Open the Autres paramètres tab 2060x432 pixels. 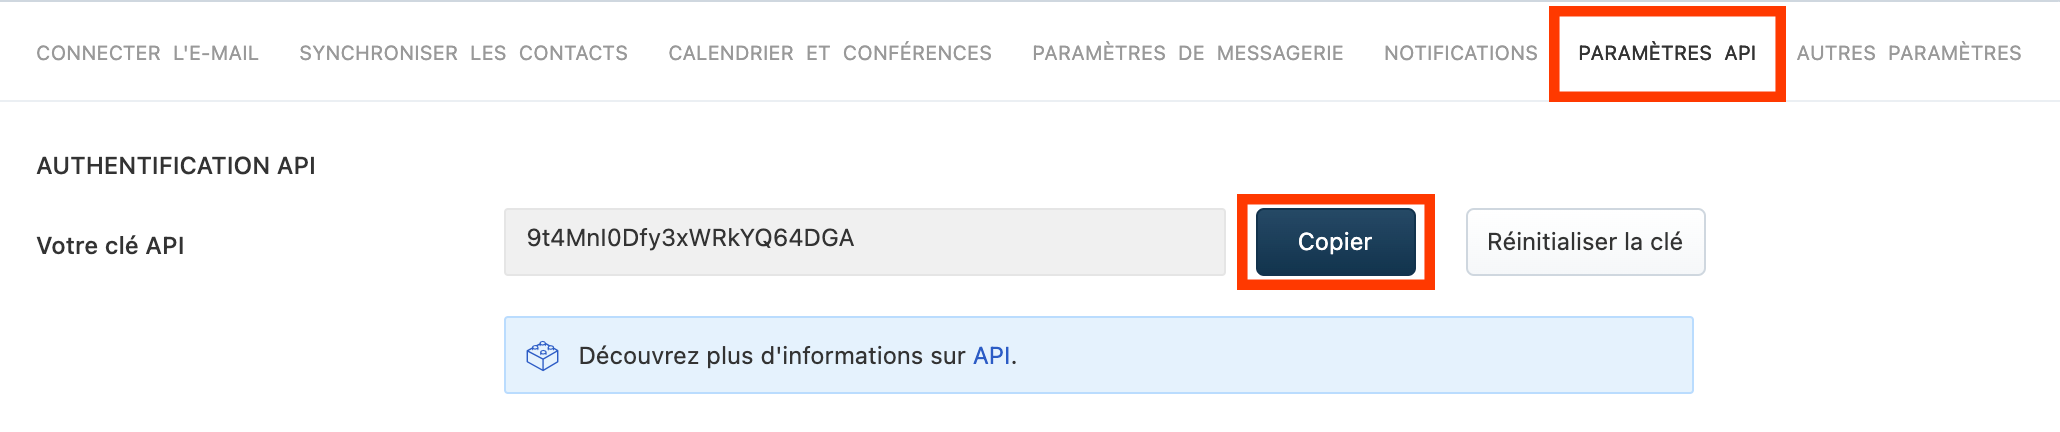coord(1909,53)
